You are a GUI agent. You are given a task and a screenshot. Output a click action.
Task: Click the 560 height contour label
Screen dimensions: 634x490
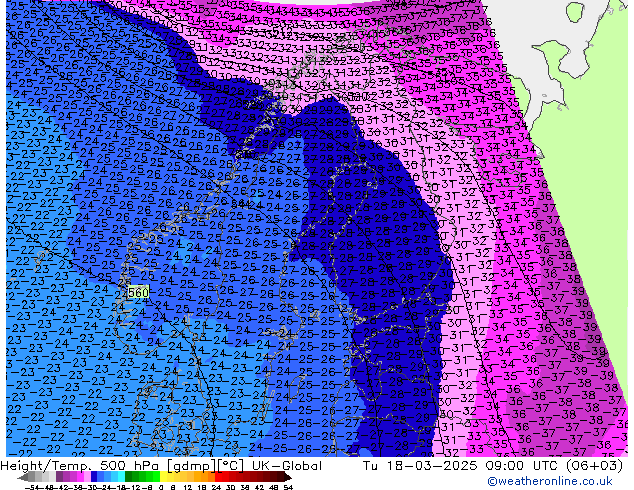(x=138, y=292)
